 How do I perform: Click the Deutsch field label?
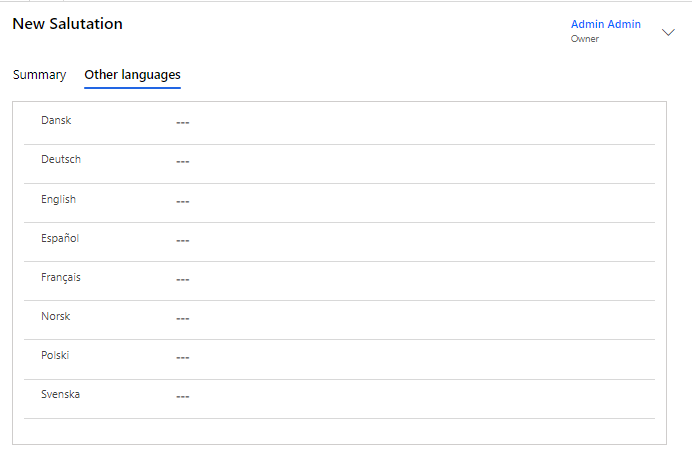pyautogui.click(x=61, y=159)
